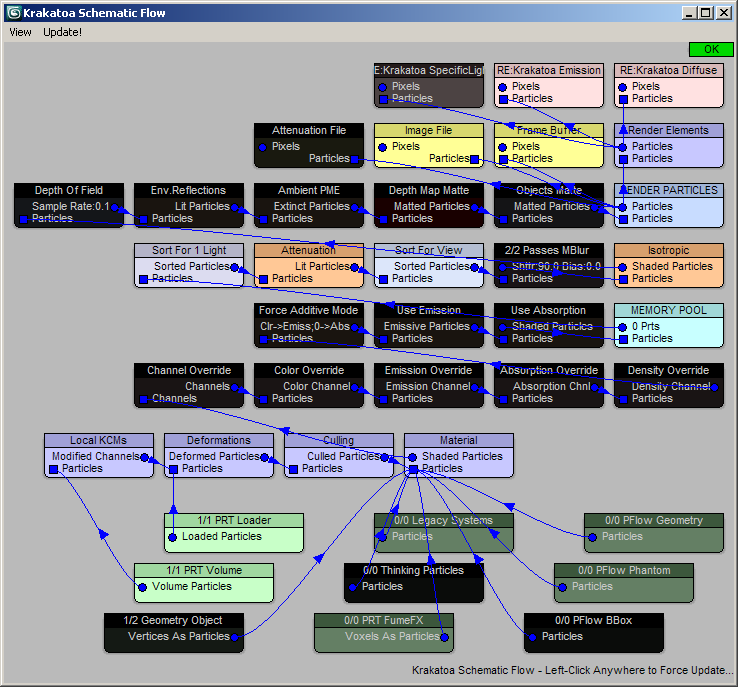Click the Krakatoa app icon in title bar
Screen dimensions: 738x687
(x=15, y=13)
